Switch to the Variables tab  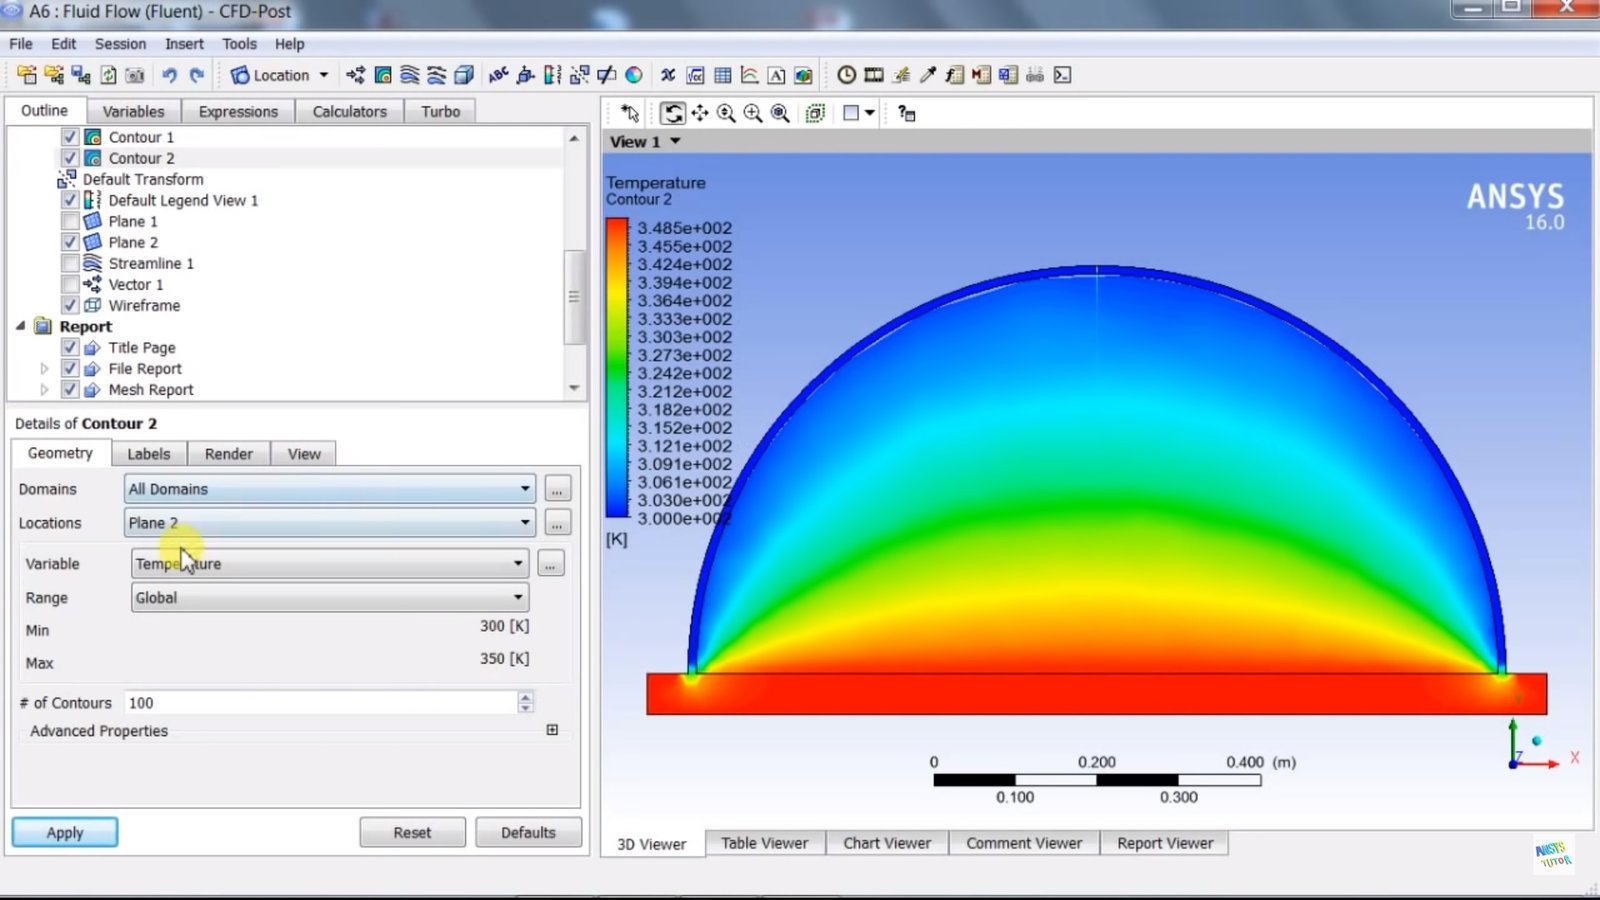133,111
